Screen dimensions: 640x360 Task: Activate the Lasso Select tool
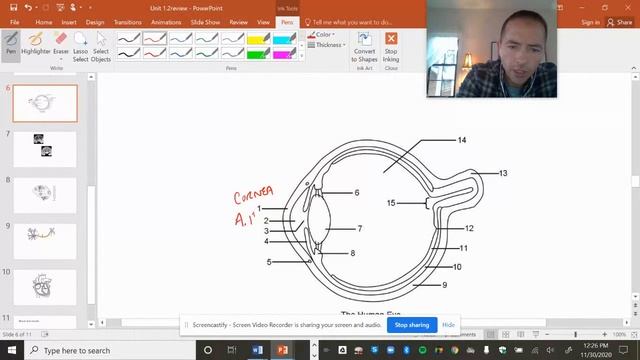(x=80, y=47)
